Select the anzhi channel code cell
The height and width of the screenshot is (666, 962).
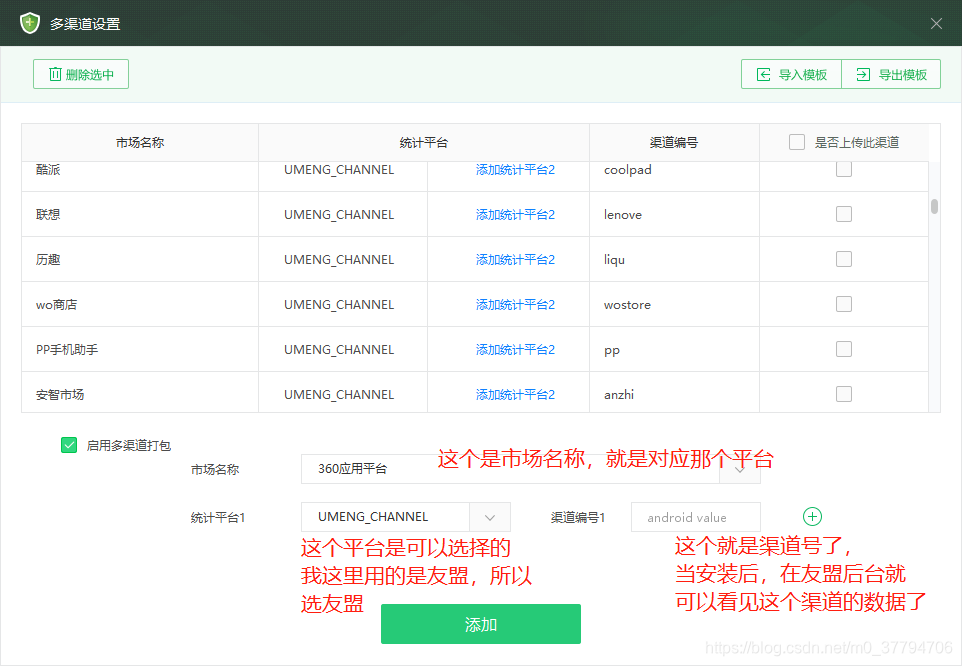[x=674, y=392]
